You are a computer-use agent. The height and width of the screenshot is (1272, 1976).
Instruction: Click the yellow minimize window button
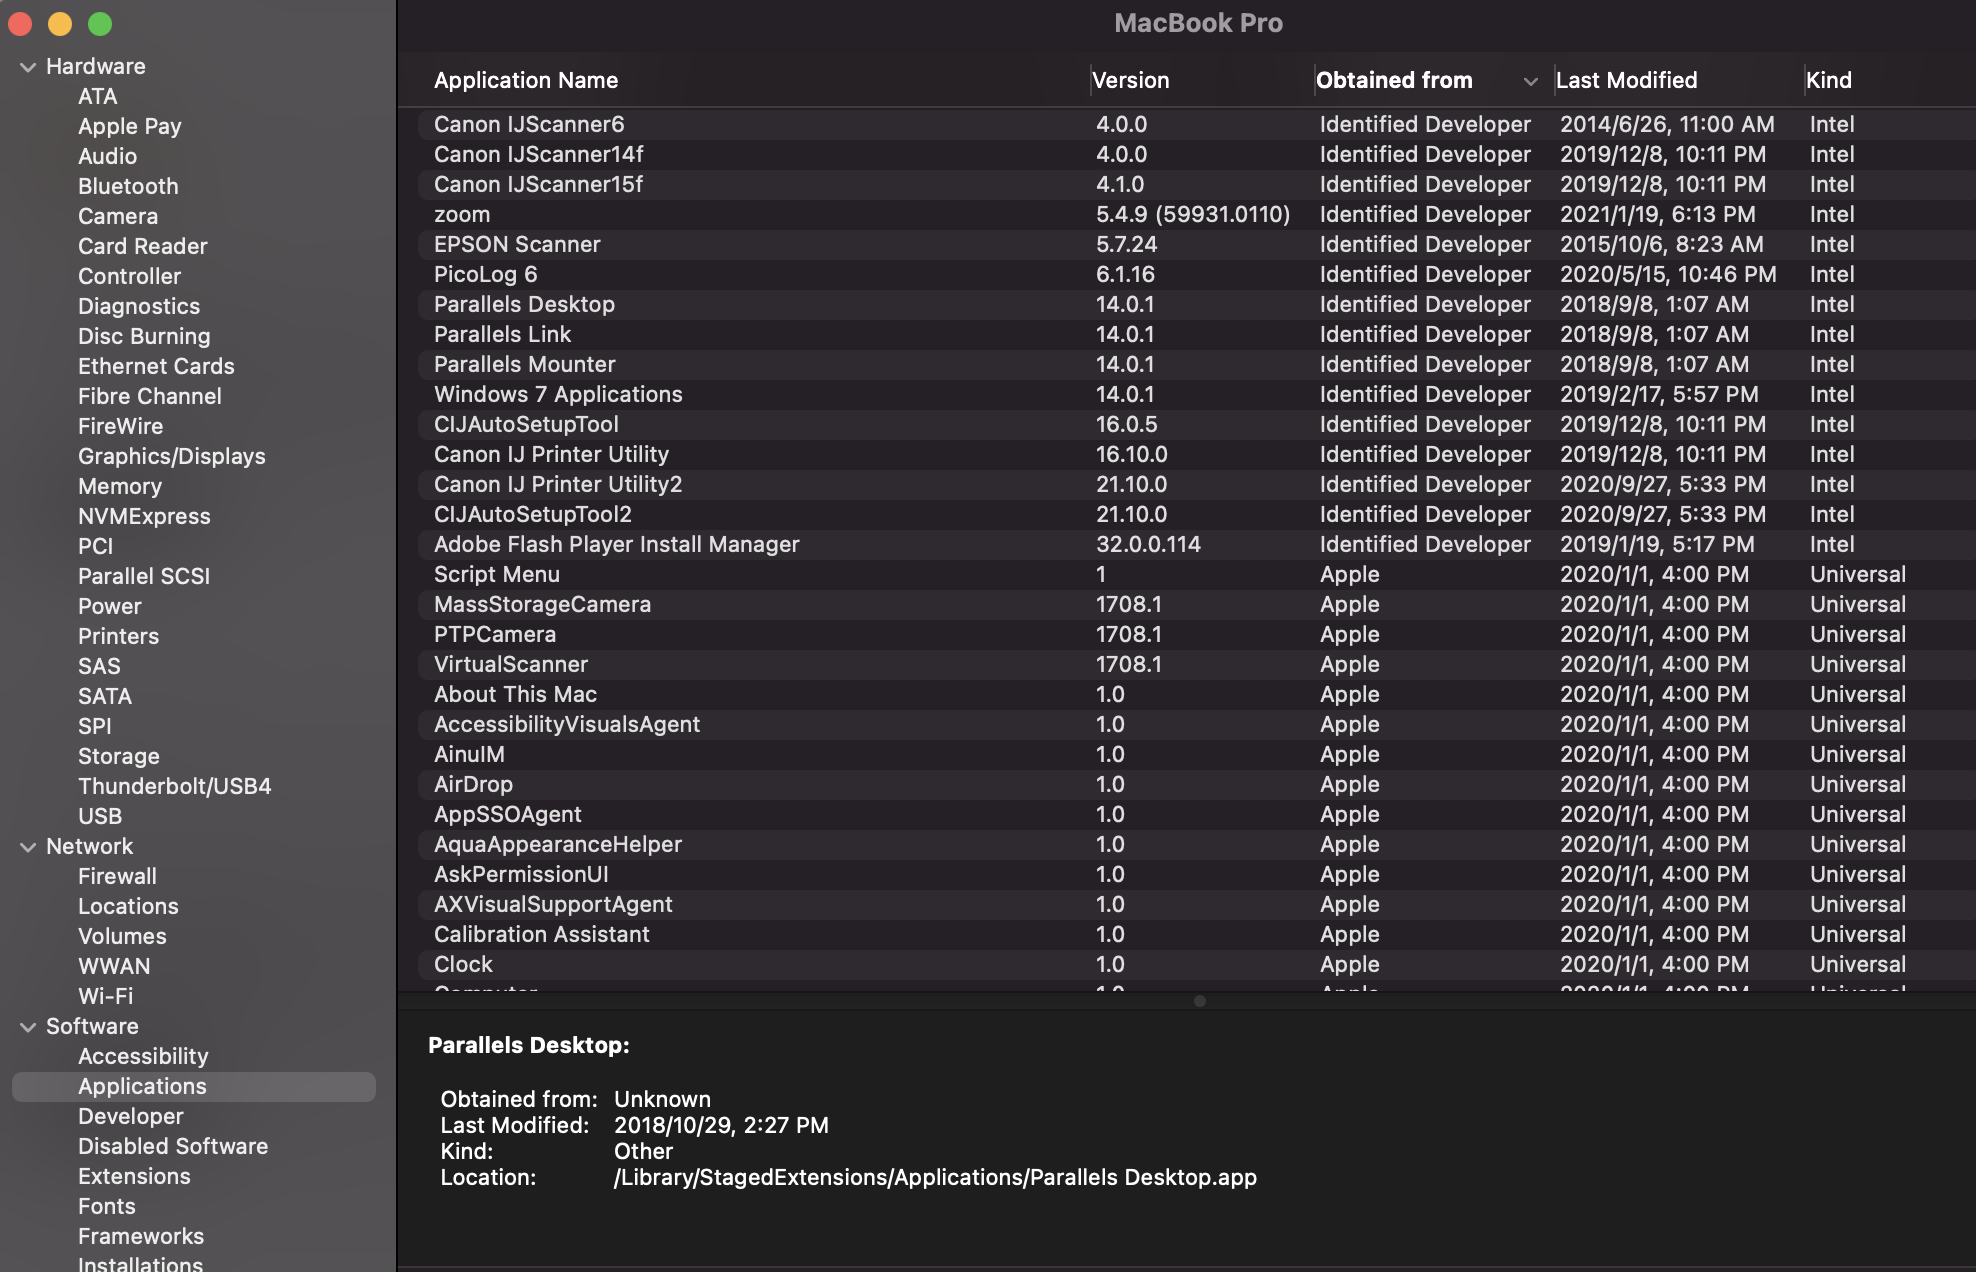(x=60, y=24)
